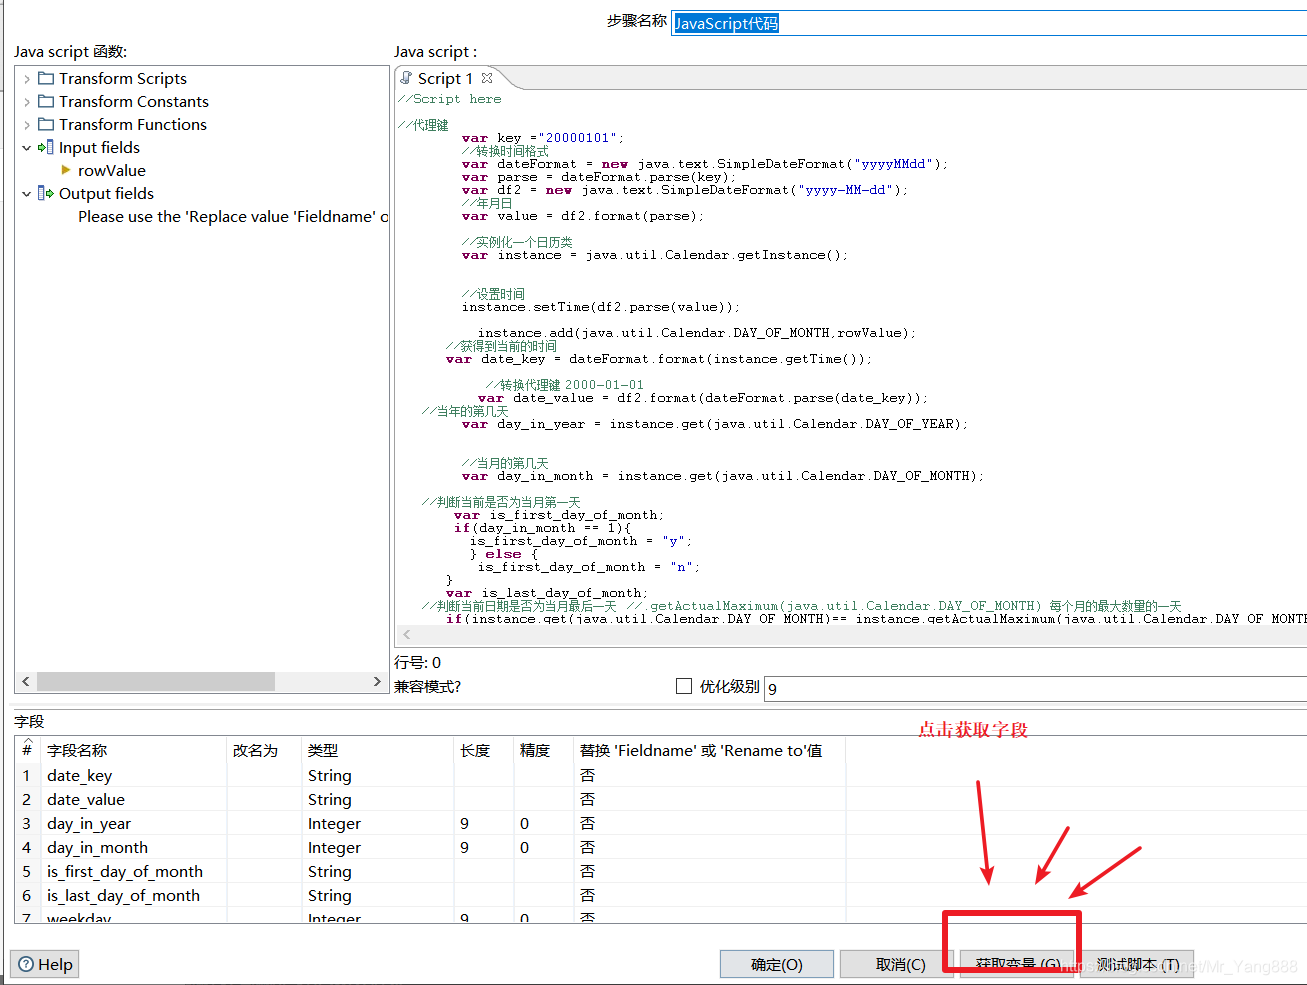The height and width of the screenshot is (985, 1307).
Task: Click the var key ="20000101" code line
Action: tap(543, 138)
